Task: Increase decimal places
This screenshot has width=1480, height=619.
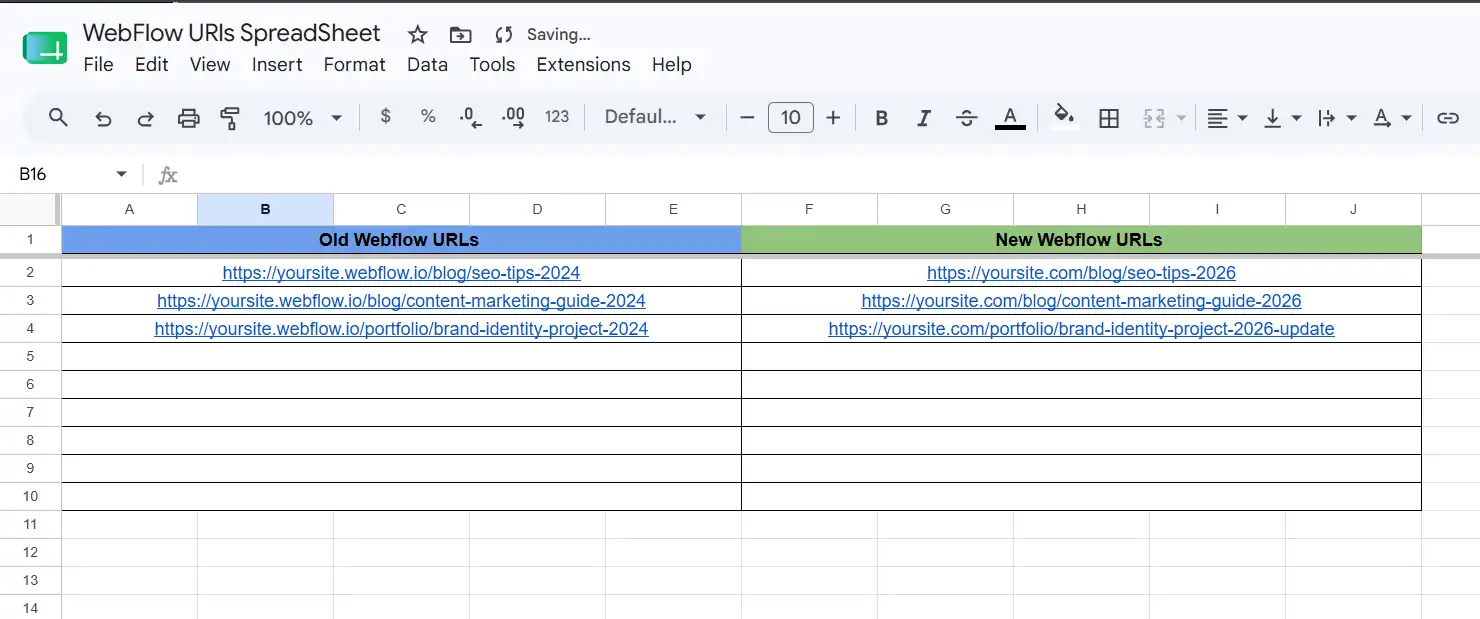Action: (513, 118)
